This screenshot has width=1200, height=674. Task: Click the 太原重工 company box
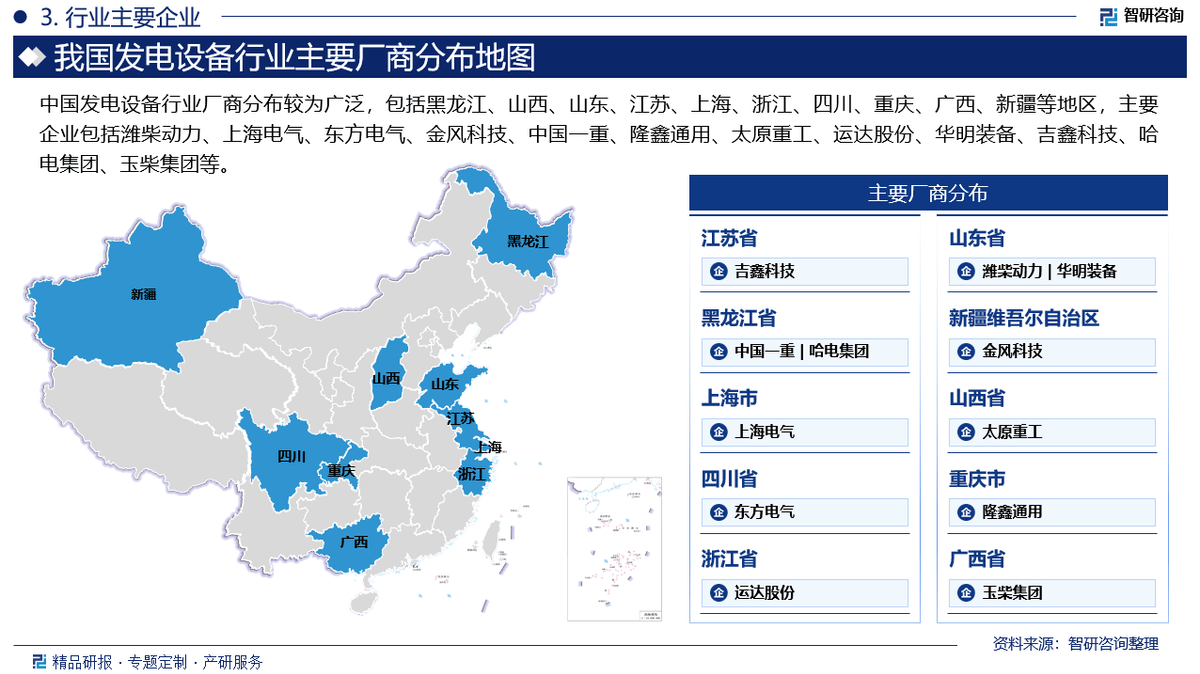(1052, 432)
